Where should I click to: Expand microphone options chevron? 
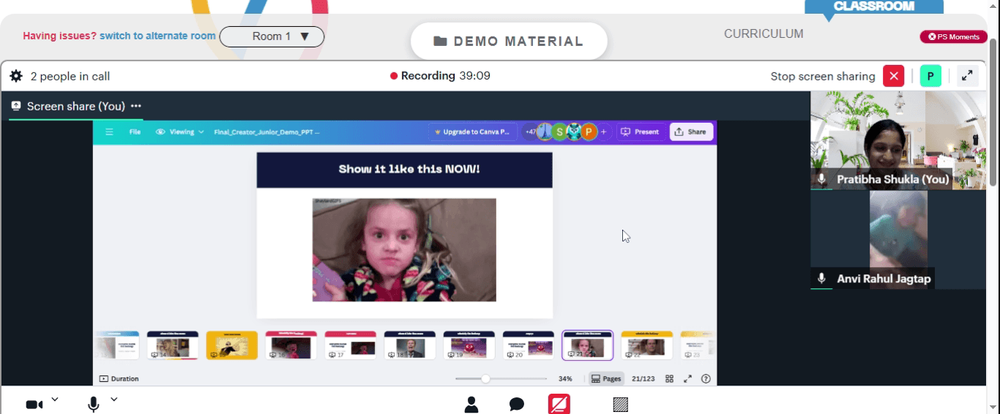[x=114, y=399]
